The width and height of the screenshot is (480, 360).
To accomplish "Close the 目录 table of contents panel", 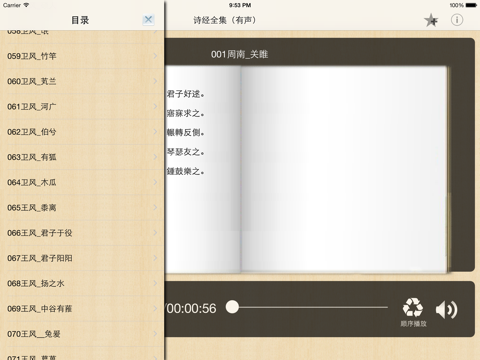I will (148, 20).
